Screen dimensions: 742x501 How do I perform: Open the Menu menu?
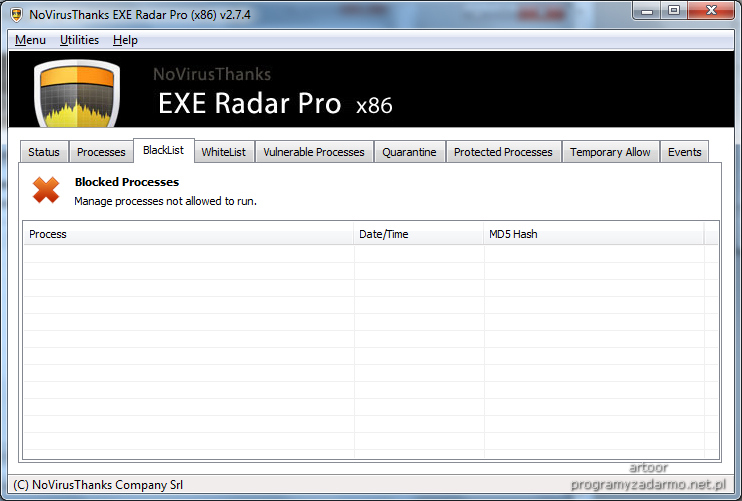tap(30, 40)
